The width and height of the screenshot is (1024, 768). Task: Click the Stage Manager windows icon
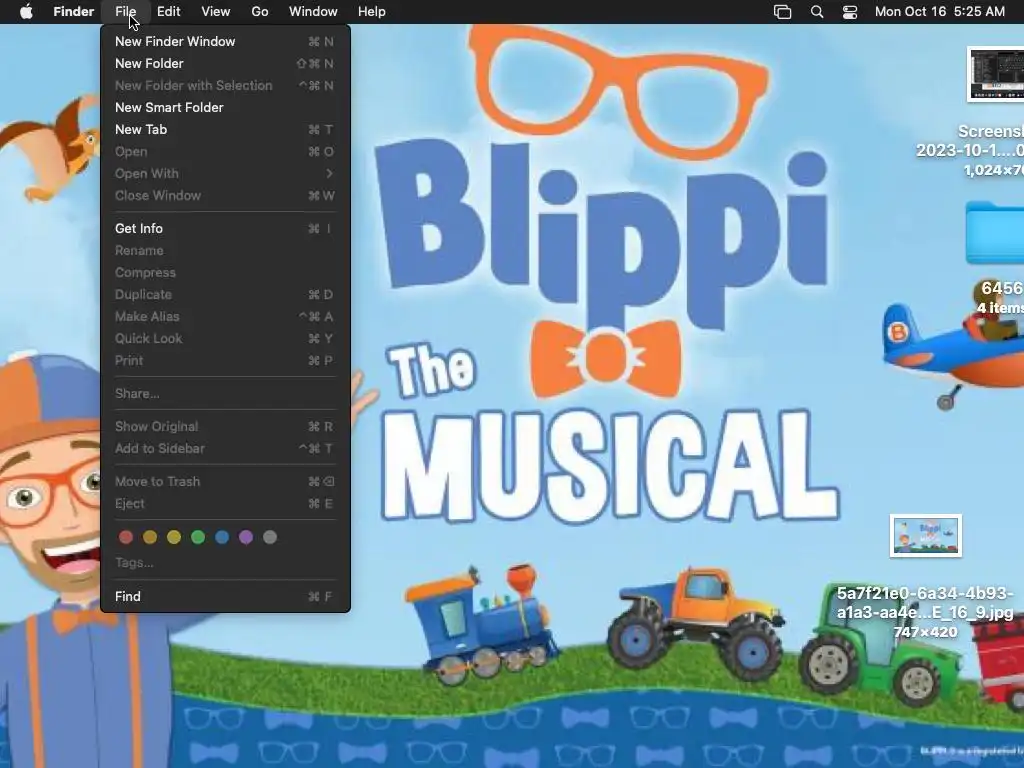click(782, 12)
